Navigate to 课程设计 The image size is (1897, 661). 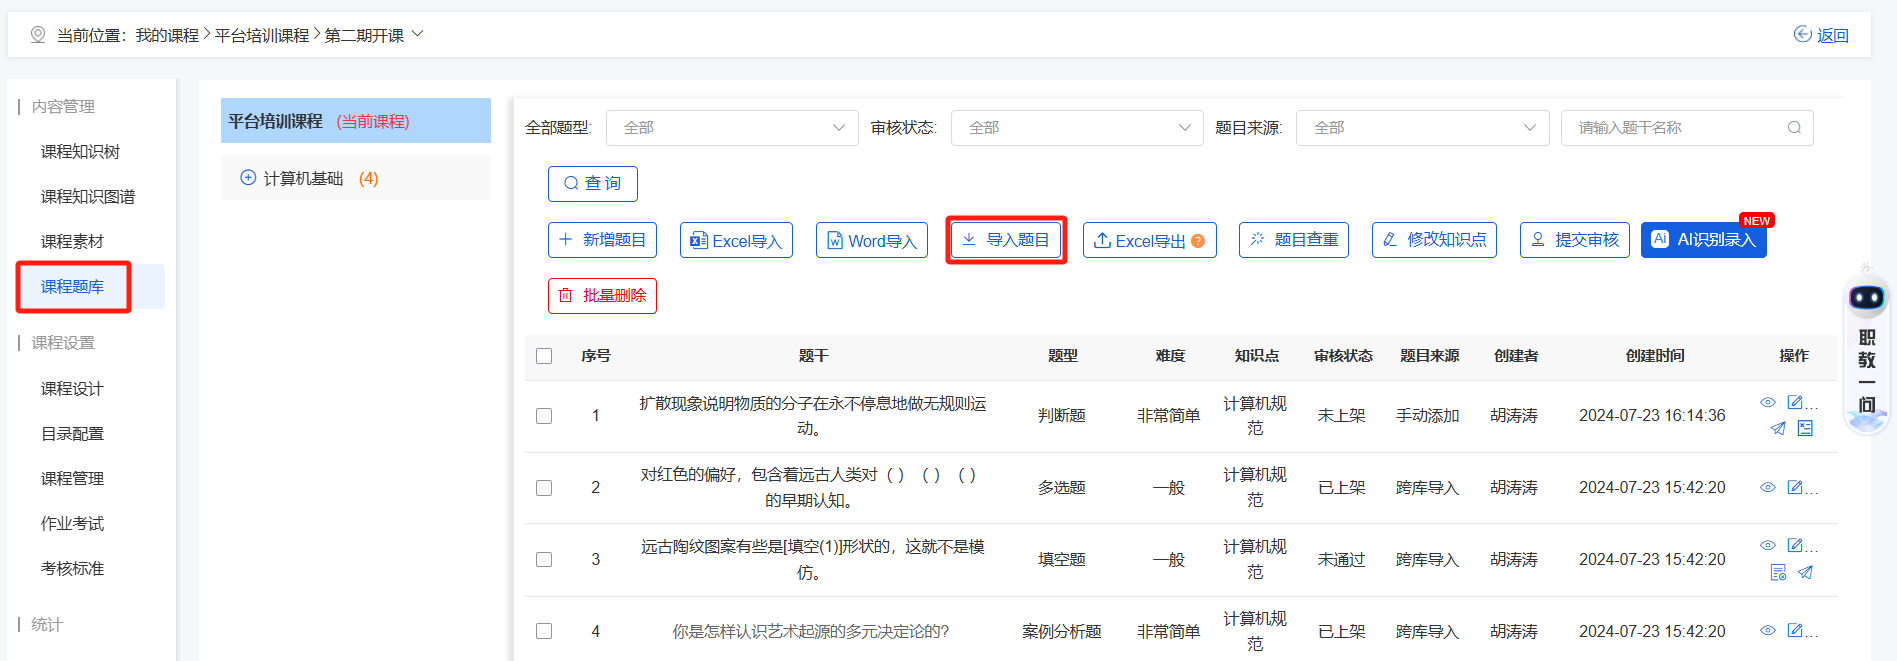click(72, 389)
